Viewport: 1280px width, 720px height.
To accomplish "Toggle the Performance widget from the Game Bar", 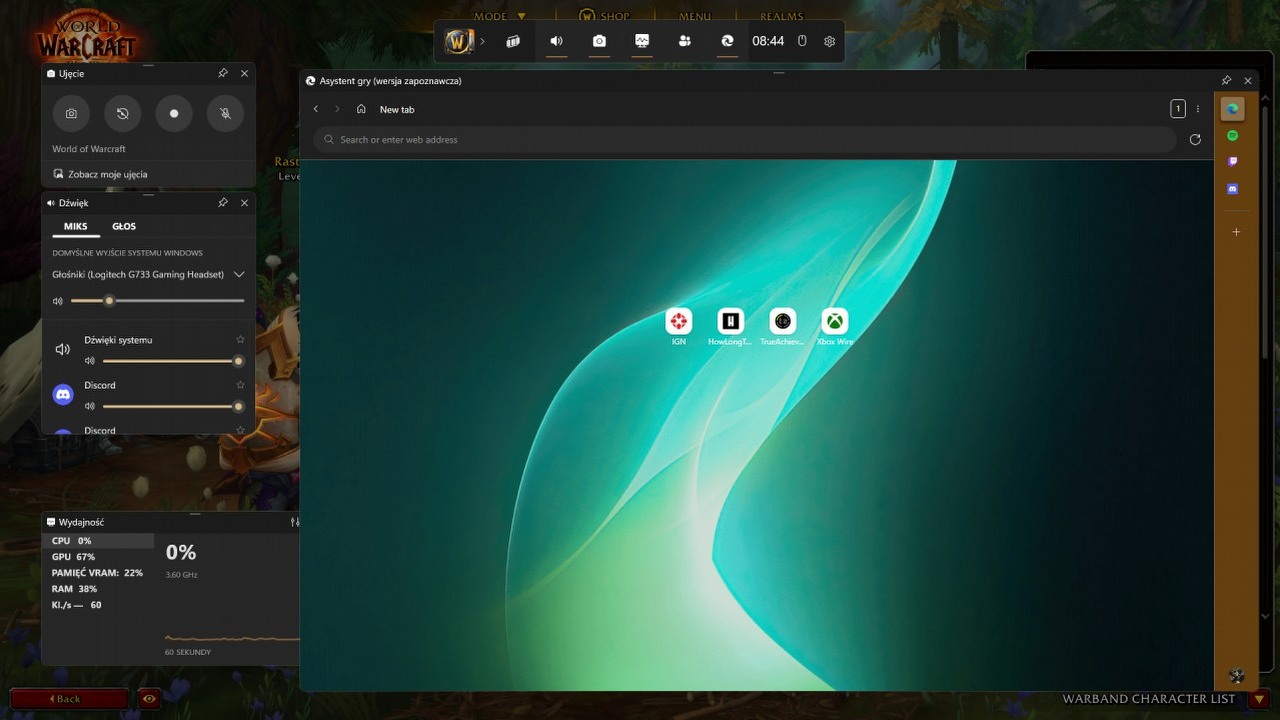I will coord(642,42).
